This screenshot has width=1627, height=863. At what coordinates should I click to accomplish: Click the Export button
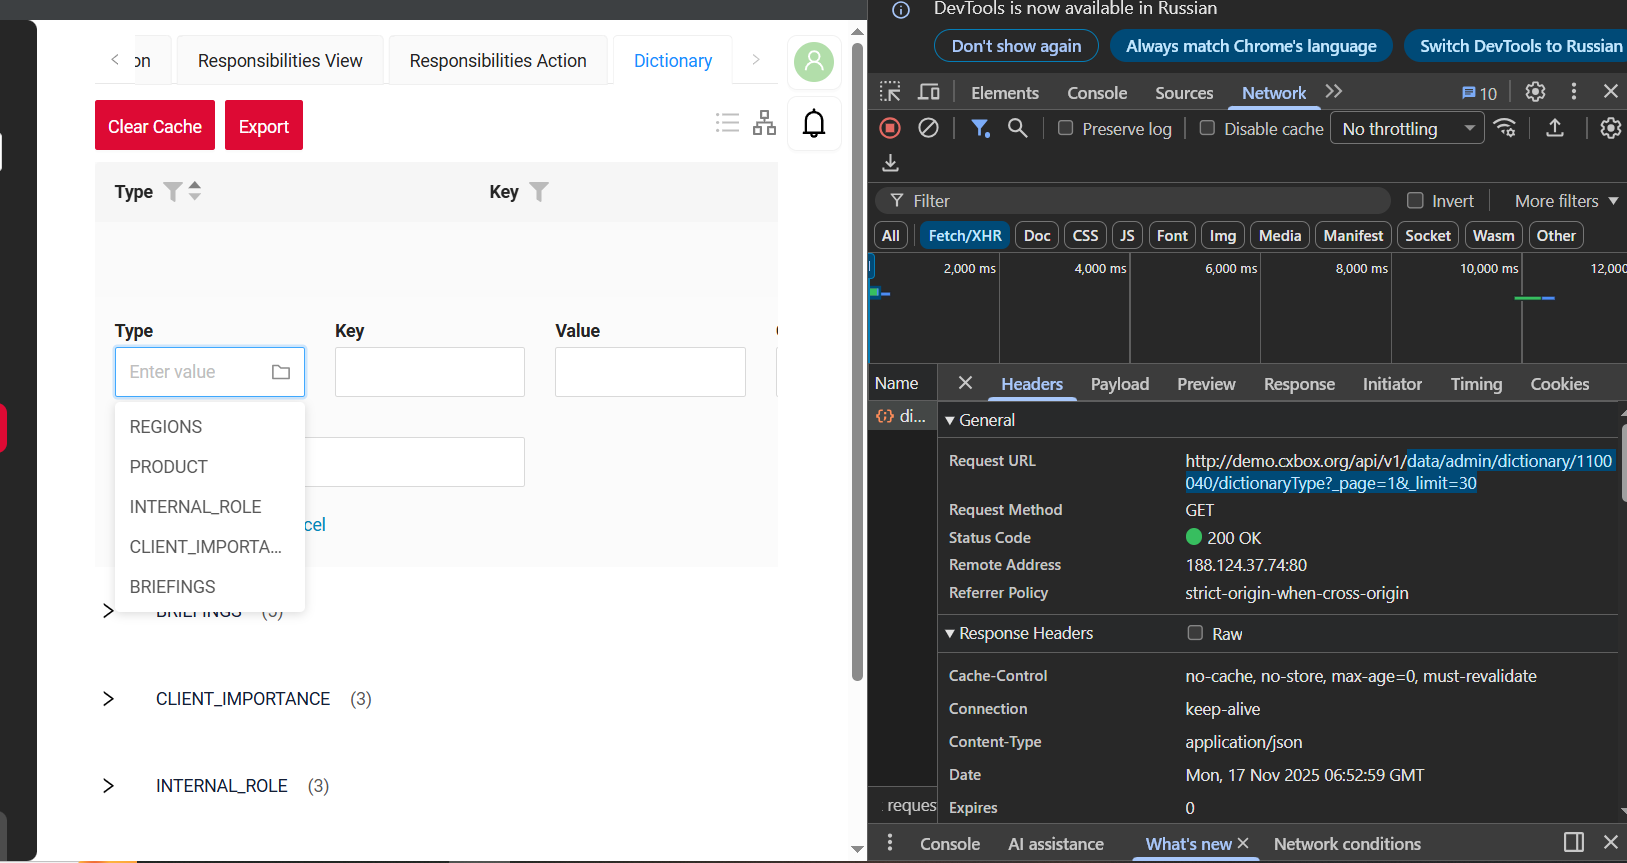point(263,126)
